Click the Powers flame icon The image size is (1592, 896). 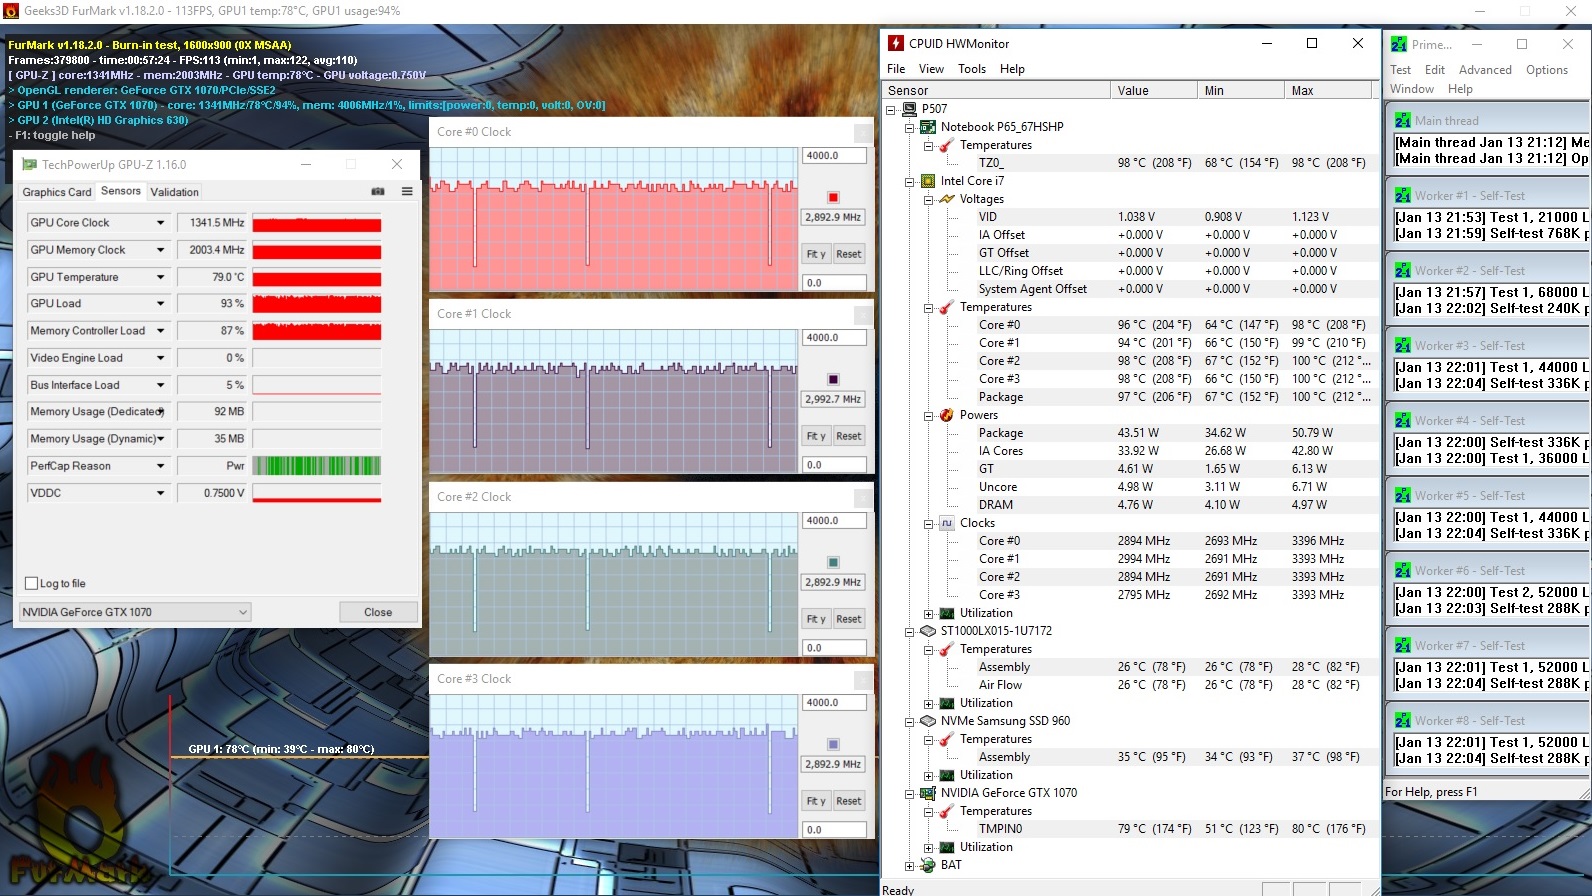pos(947,415)
